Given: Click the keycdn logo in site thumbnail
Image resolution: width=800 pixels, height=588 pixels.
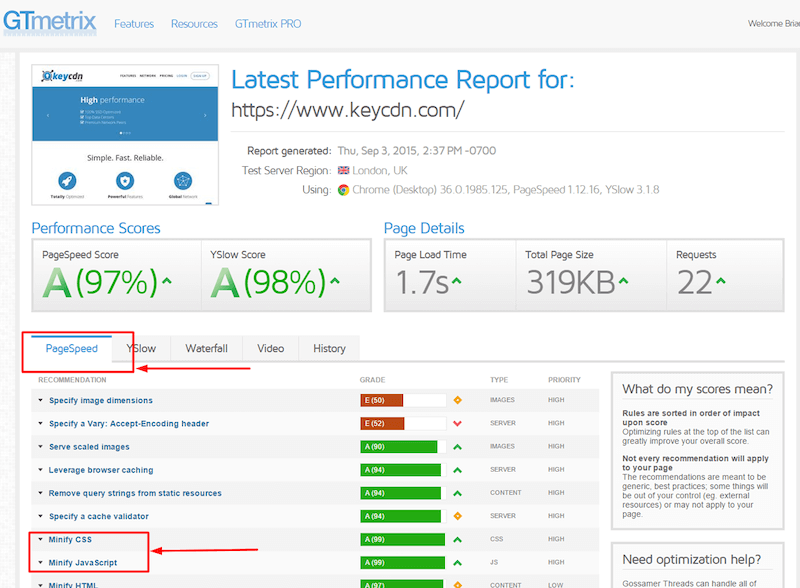Looking at the screenshot, I should coord(62,76).
